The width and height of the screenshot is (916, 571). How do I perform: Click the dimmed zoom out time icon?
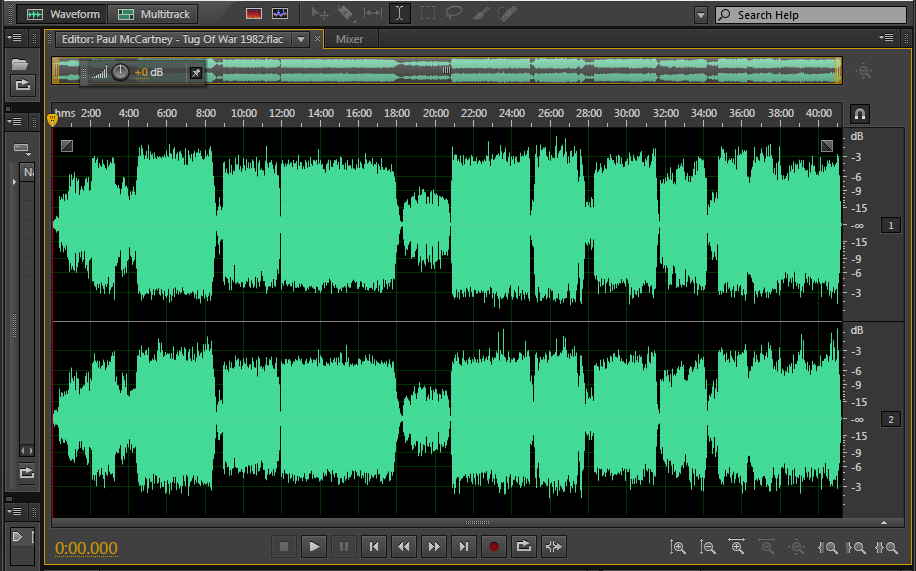767,548
